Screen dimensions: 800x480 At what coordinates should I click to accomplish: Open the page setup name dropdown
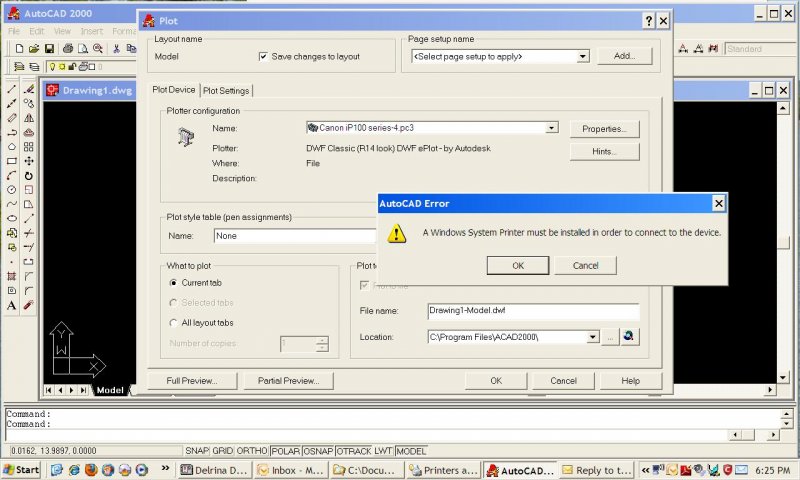point(583,57)
